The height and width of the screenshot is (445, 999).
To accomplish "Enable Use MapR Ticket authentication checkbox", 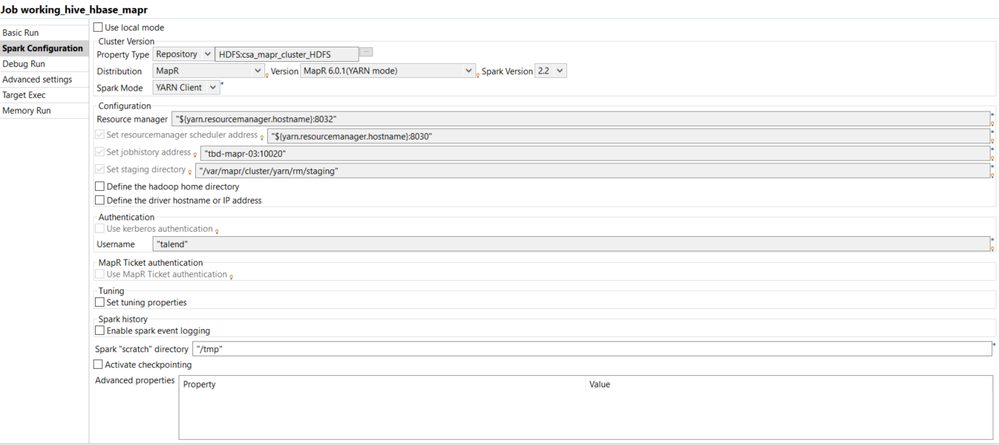I will [x=99, y=274].
